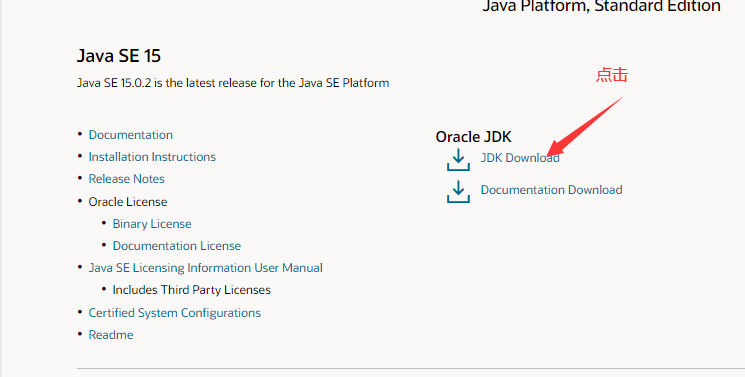Open the Documentation link in the list

click(131, 135)
